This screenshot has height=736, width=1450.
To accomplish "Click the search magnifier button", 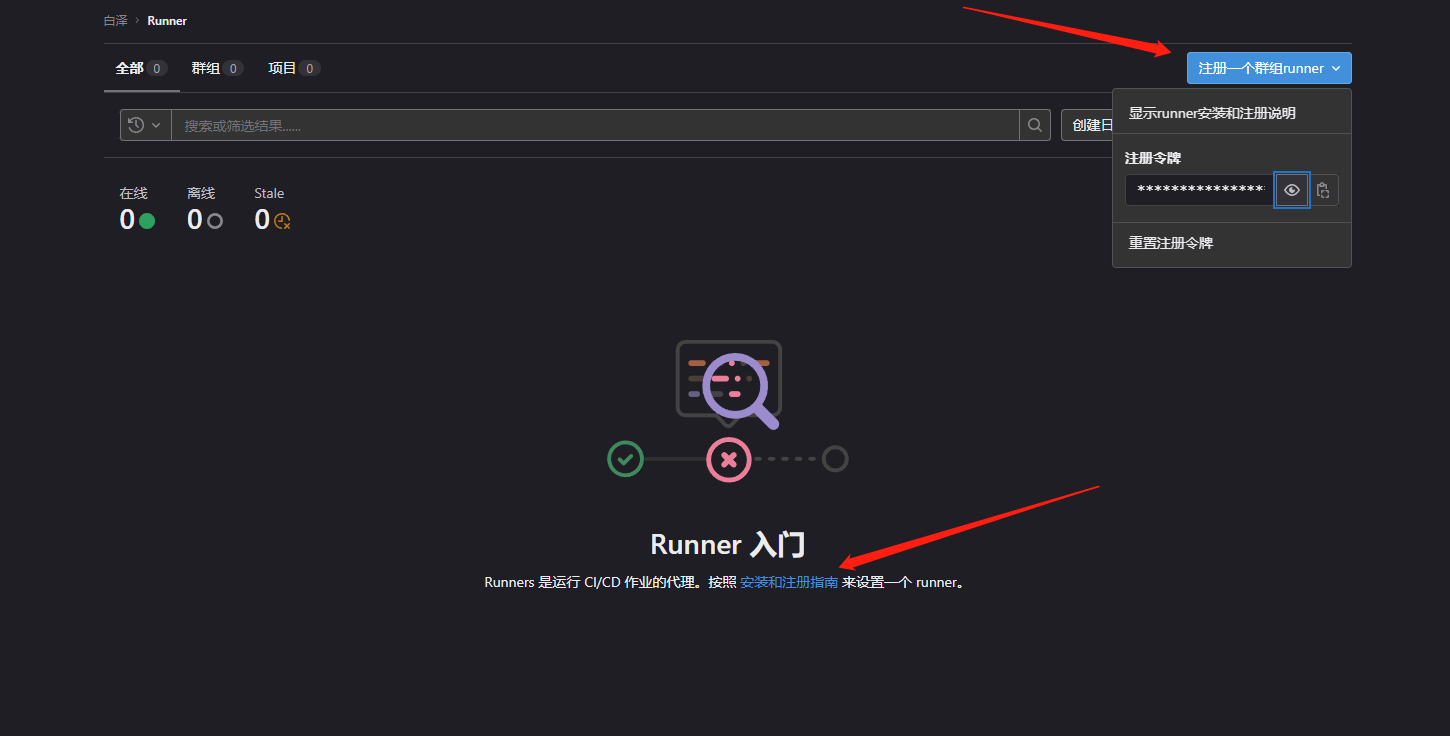I will pos(1035,125).
